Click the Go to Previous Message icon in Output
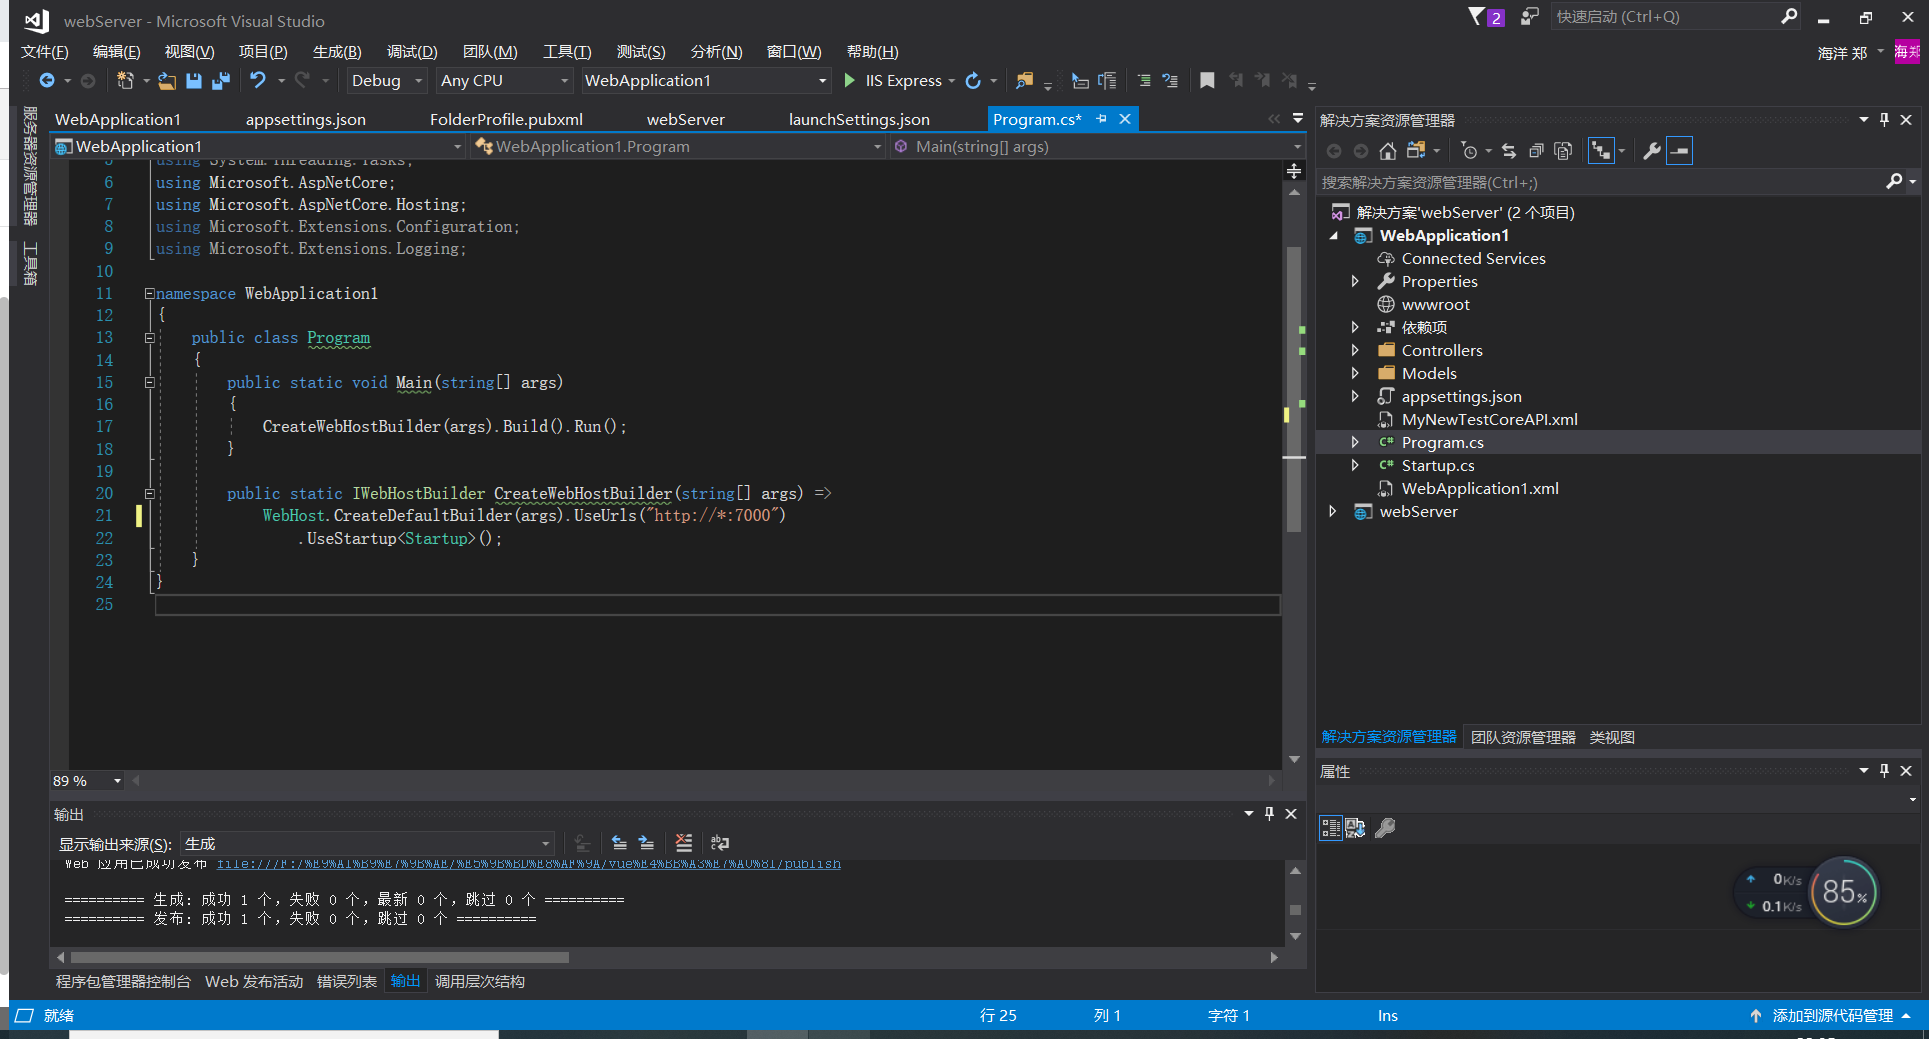Image resolution: width=1929 pixels, height=1039 pixels. [620, 843]
